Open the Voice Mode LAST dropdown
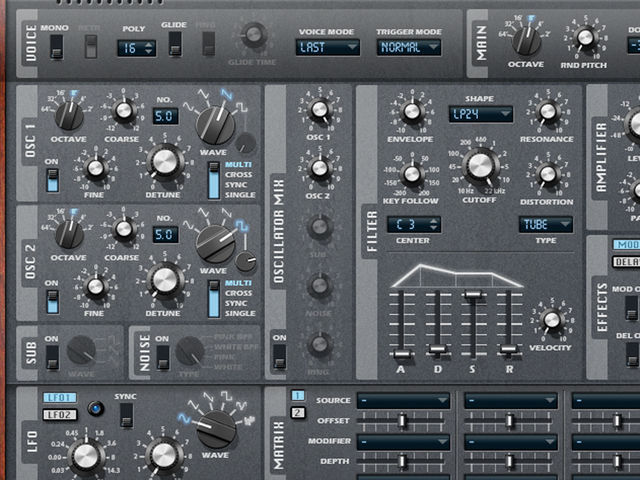 click(327, 47)
